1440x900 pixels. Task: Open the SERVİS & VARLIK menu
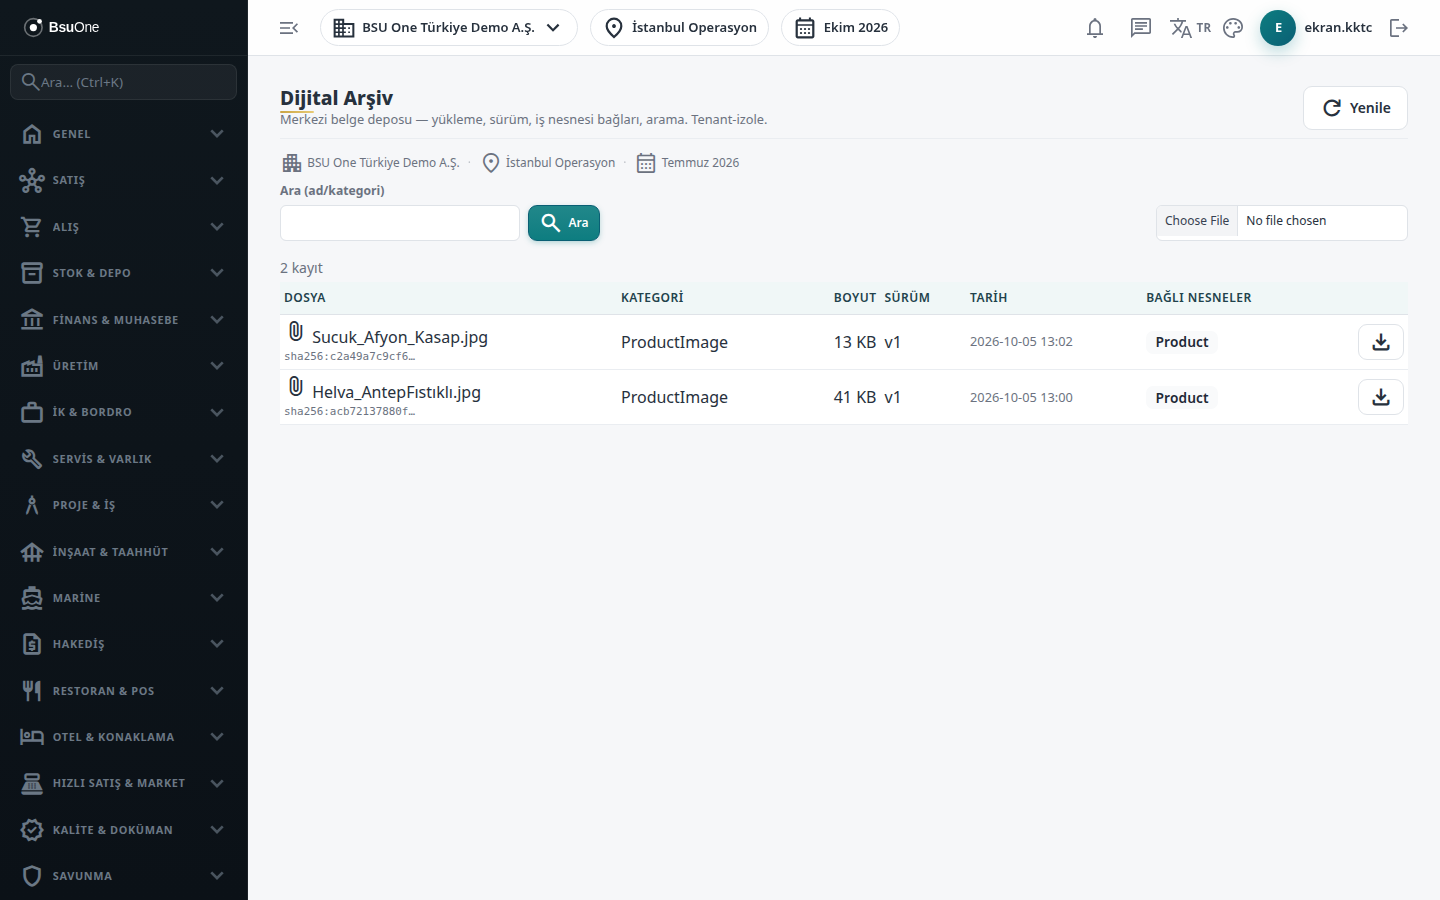pos(124,459)
